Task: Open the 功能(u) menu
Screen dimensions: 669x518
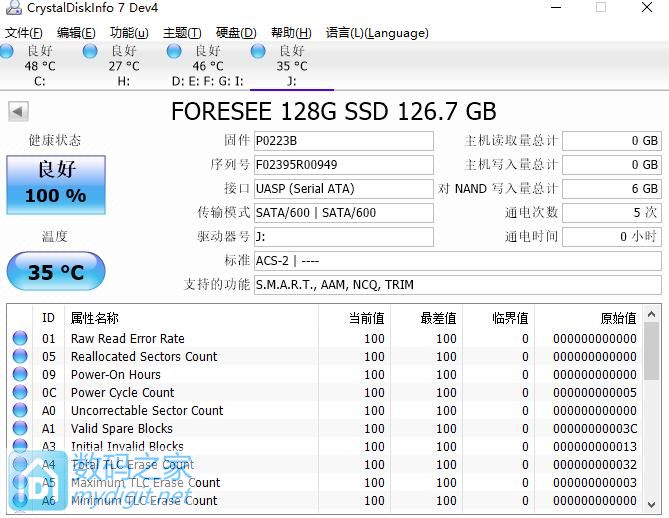Action: click(129, 33)
